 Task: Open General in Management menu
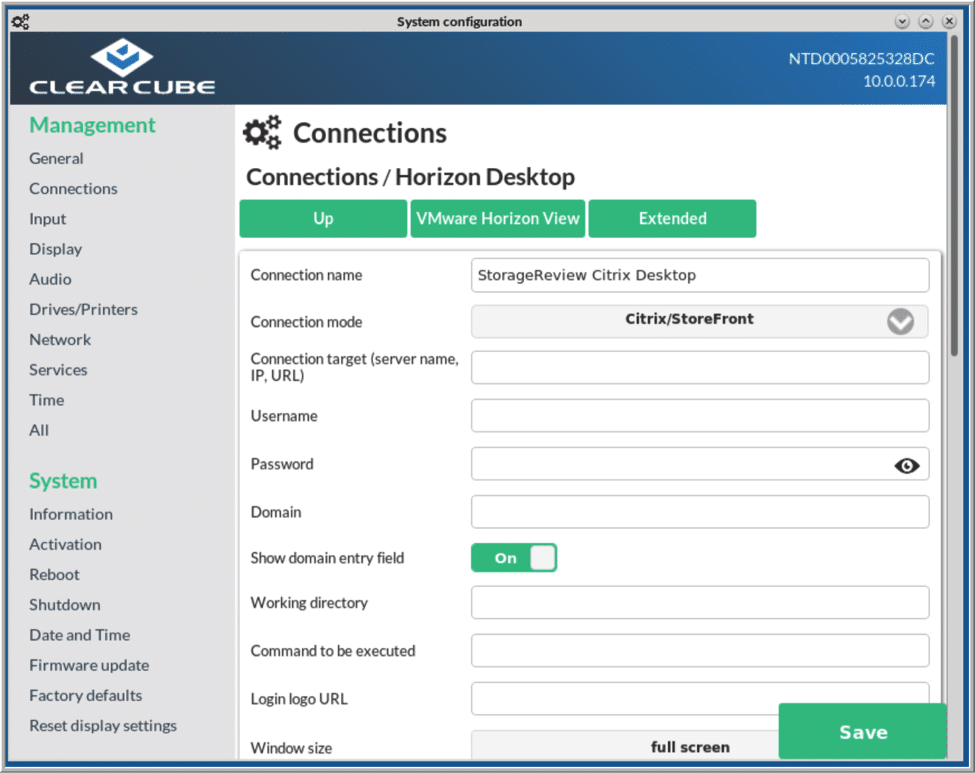coord(56,159)
